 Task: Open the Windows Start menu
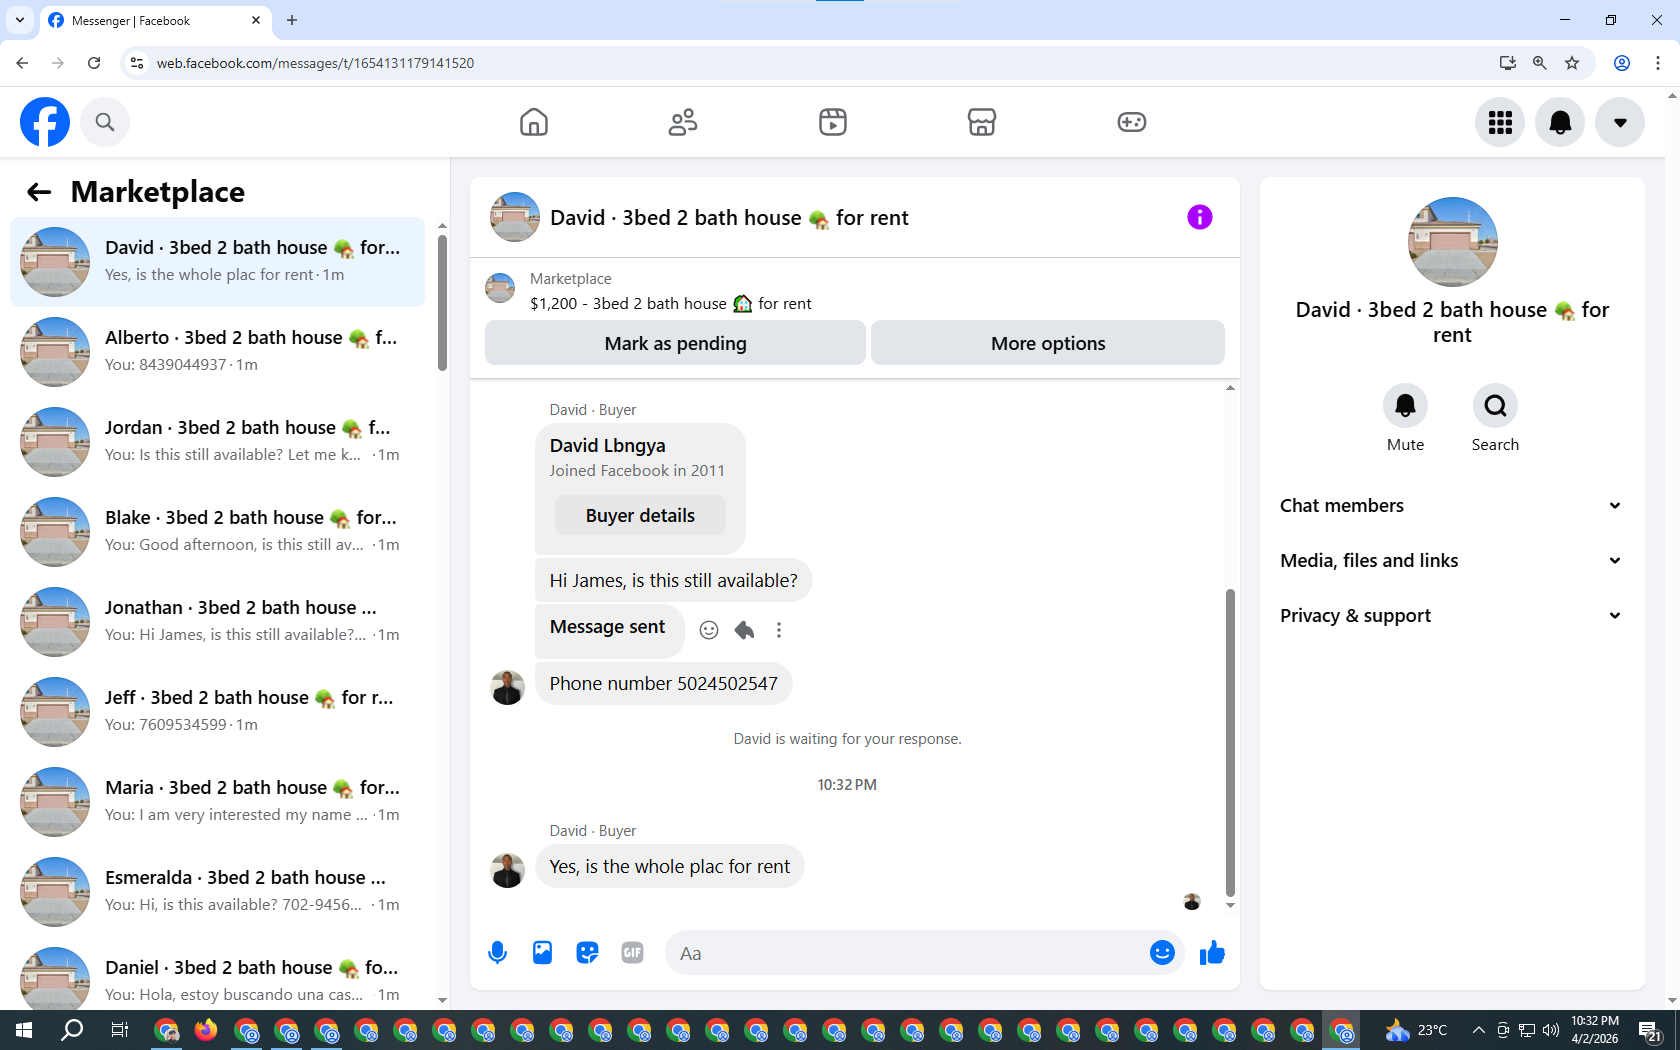[24, 1030]
